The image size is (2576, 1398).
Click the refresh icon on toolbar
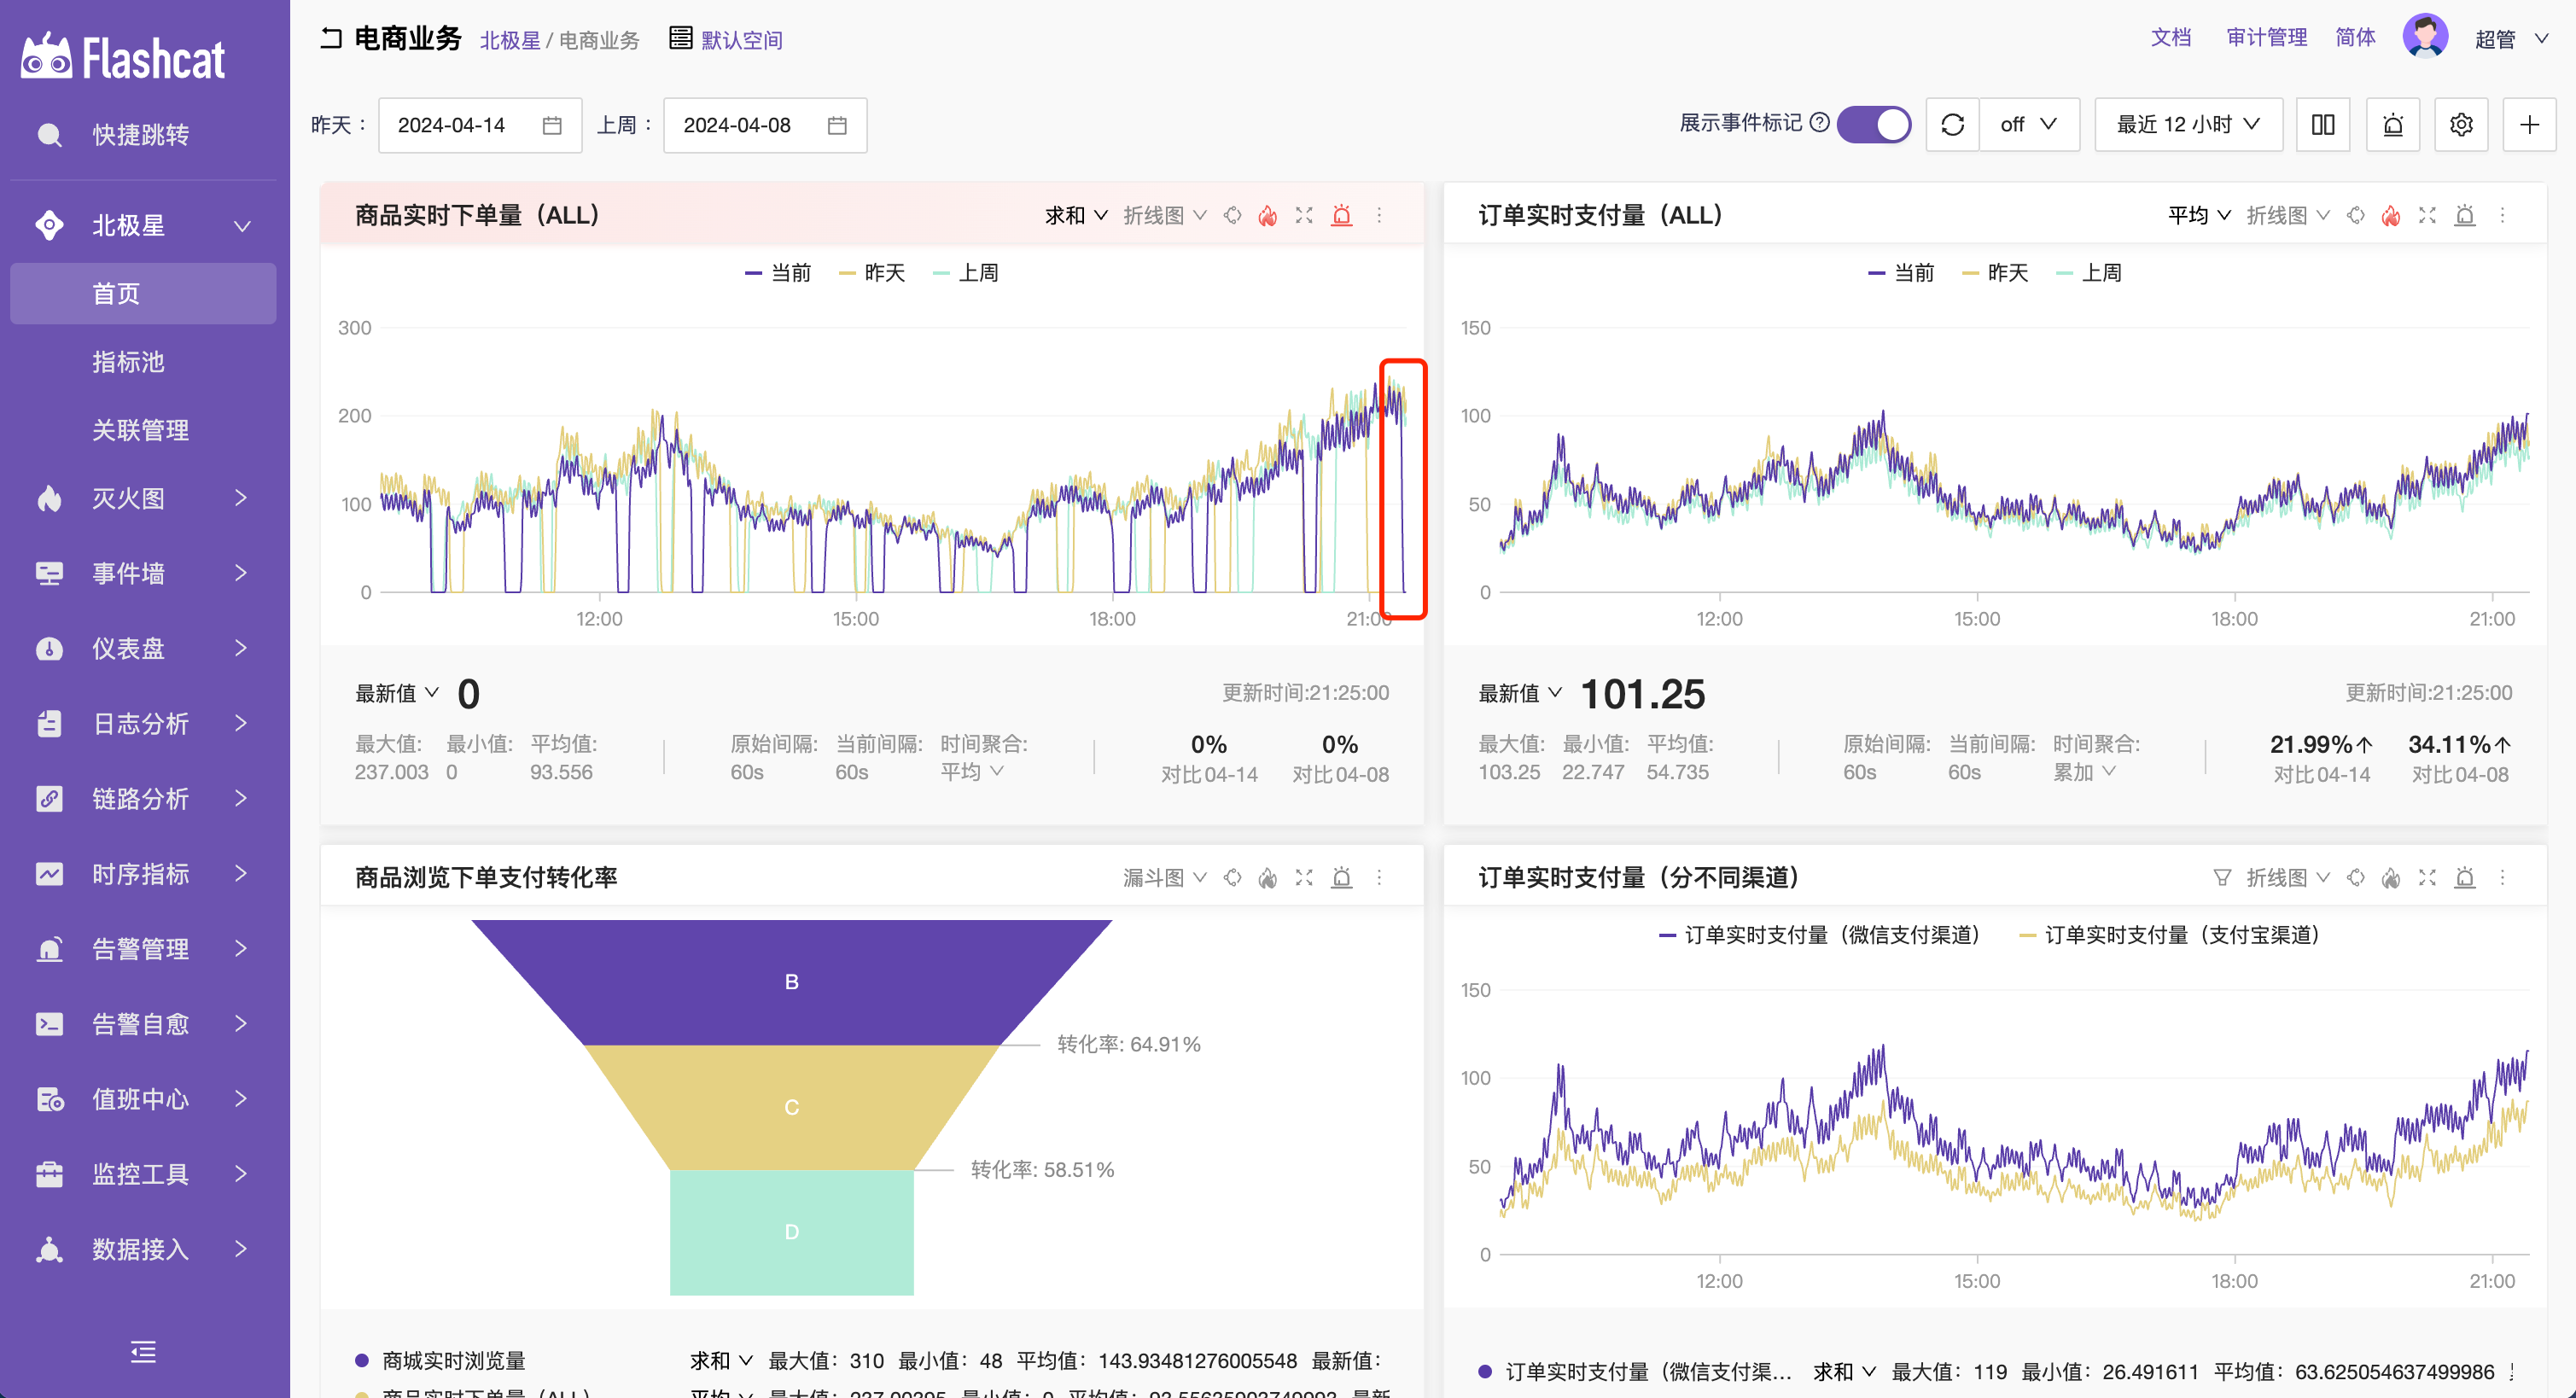pyautogui.click(x=1953, y=122)
